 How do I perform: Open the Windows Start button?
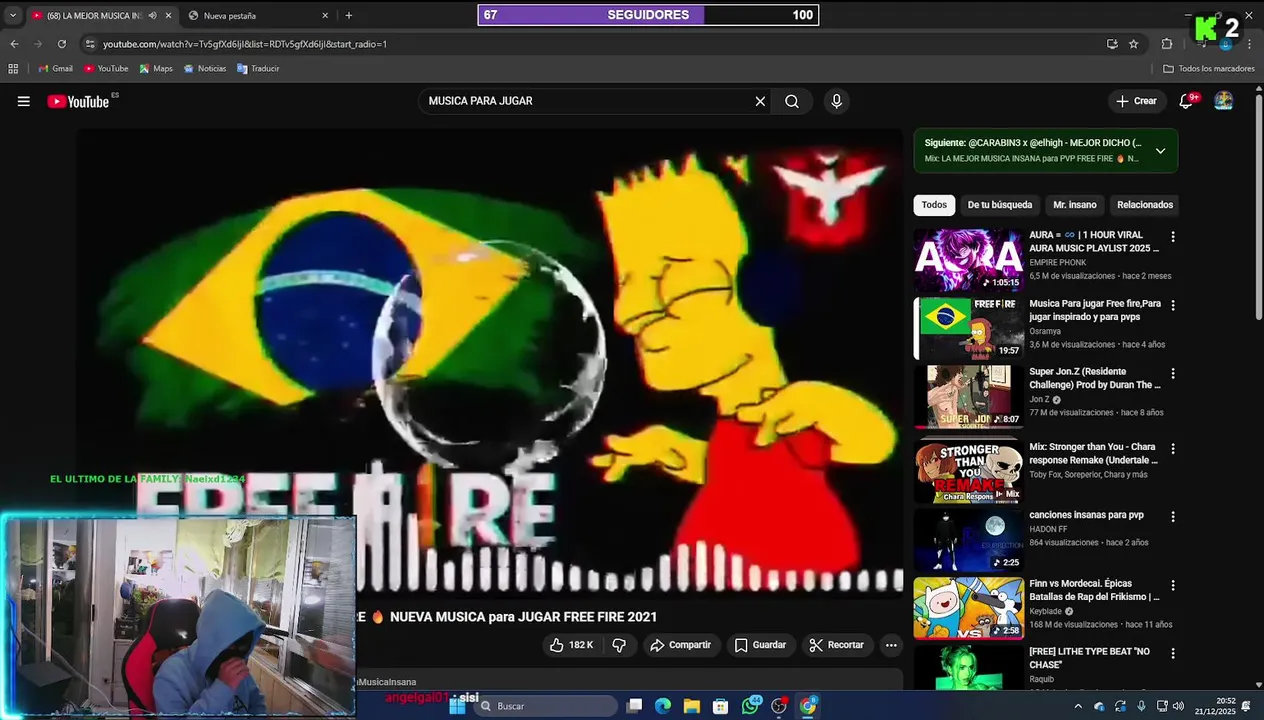click(x=457, y=706)
